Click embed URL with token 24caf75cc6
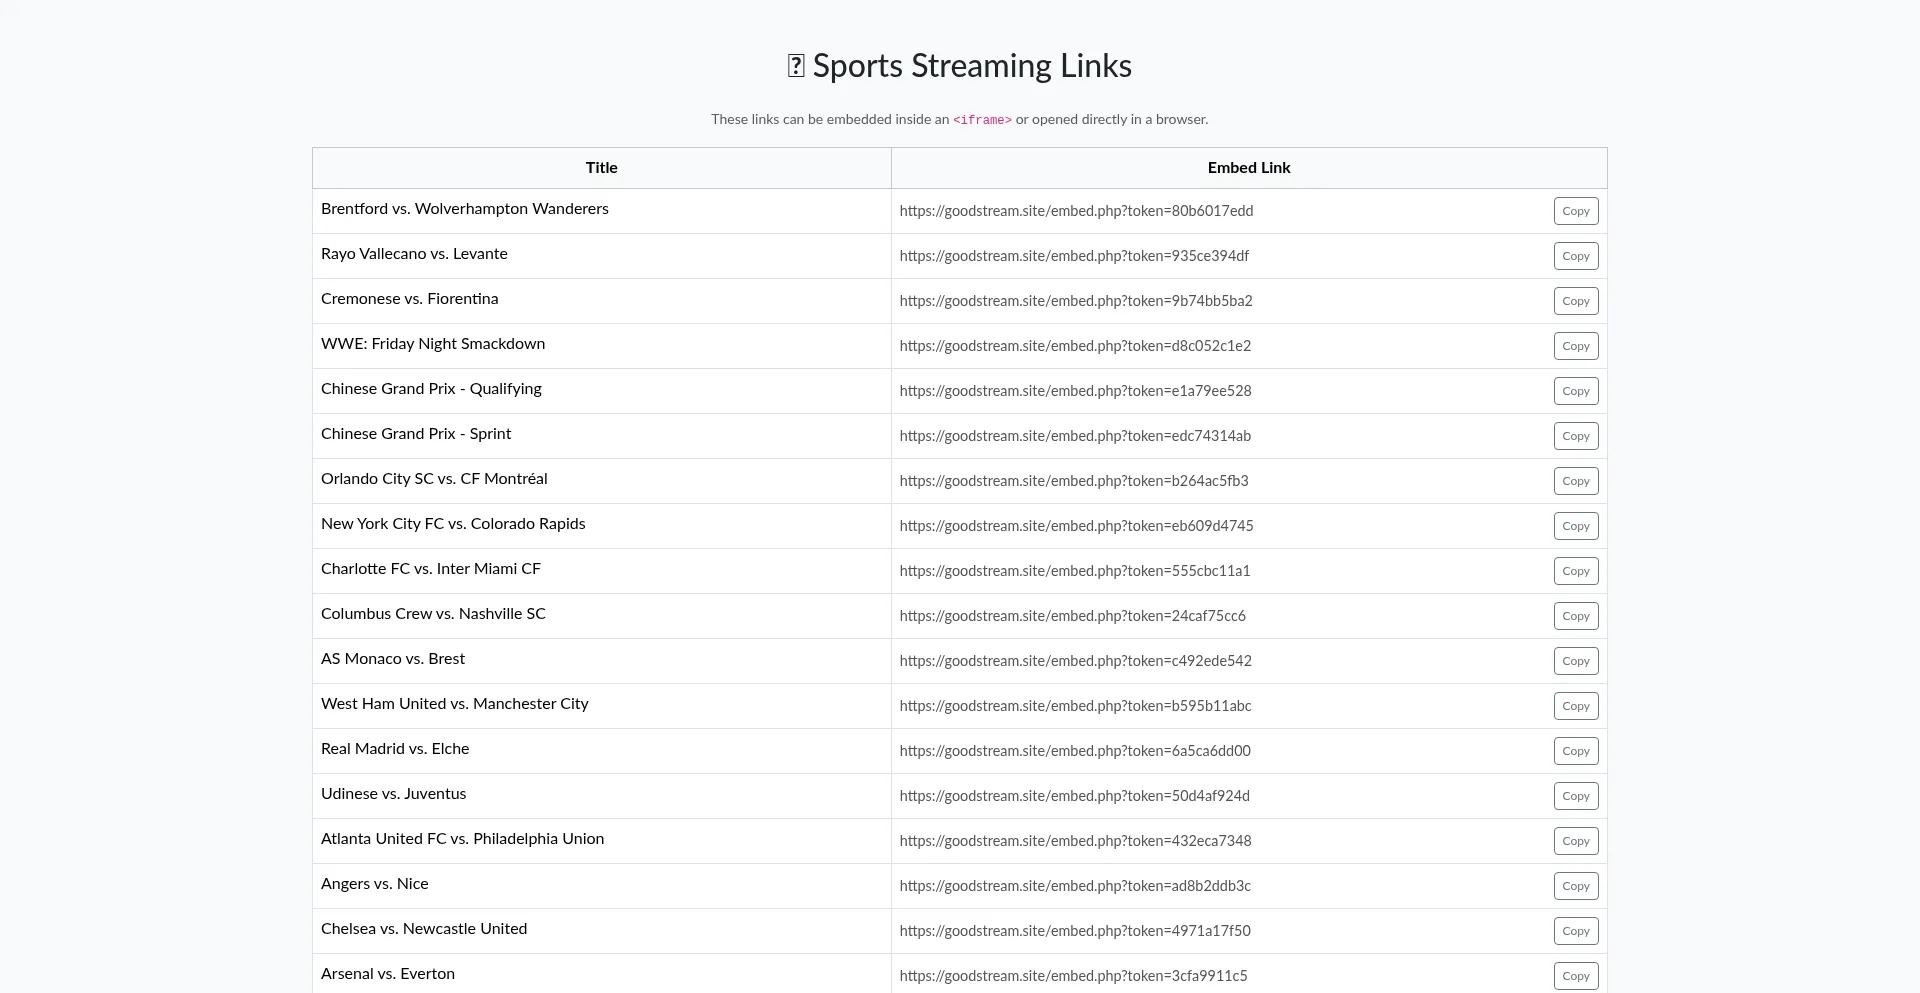The width and height of the screenshot is (1920, 993). click(1072, 616)
